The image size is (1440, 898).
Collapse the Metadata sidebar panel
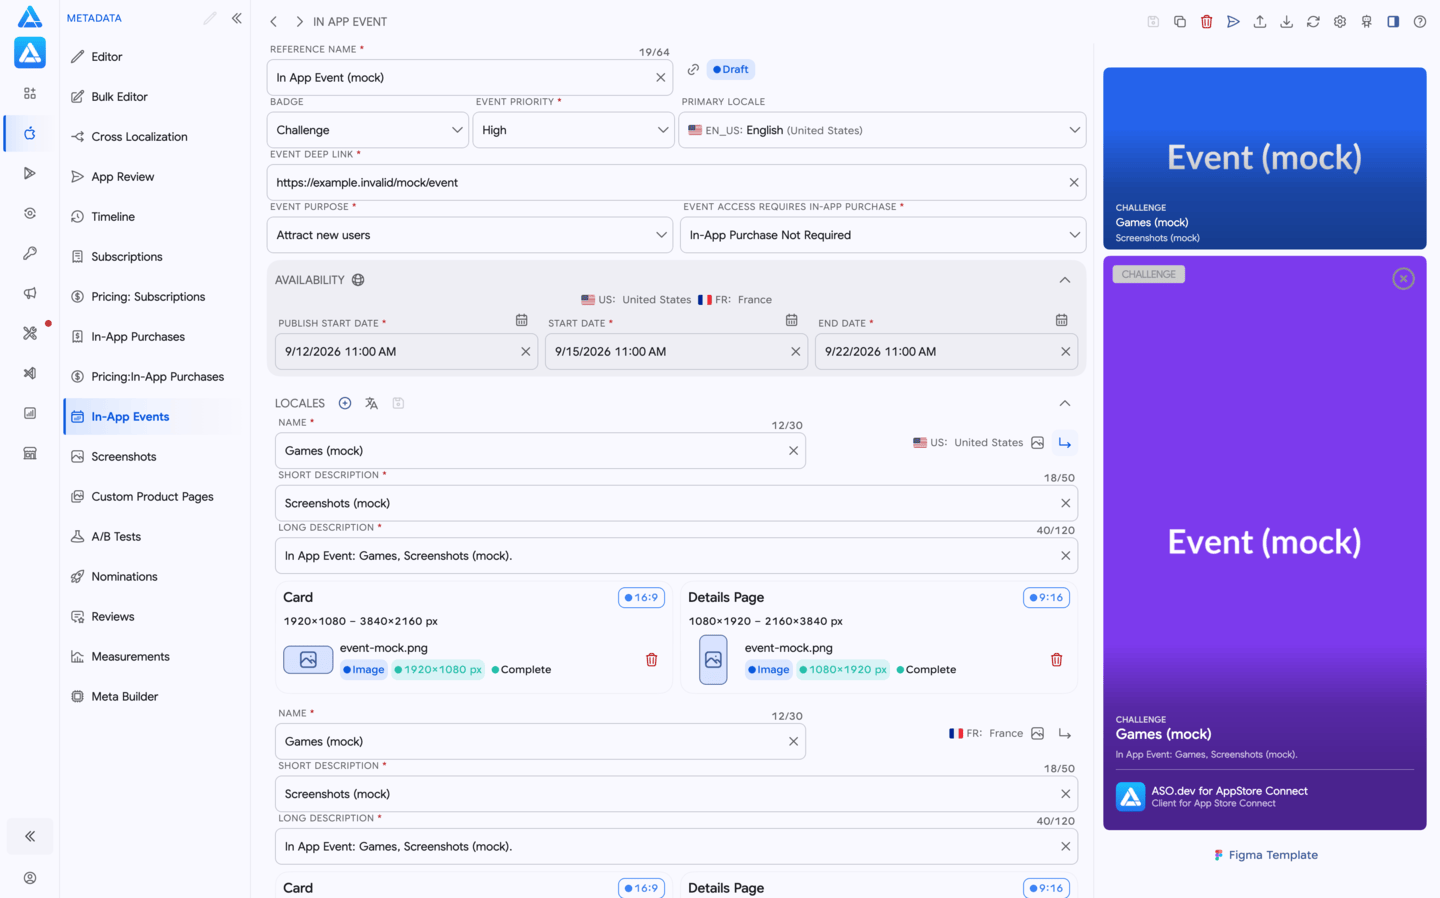237,18
